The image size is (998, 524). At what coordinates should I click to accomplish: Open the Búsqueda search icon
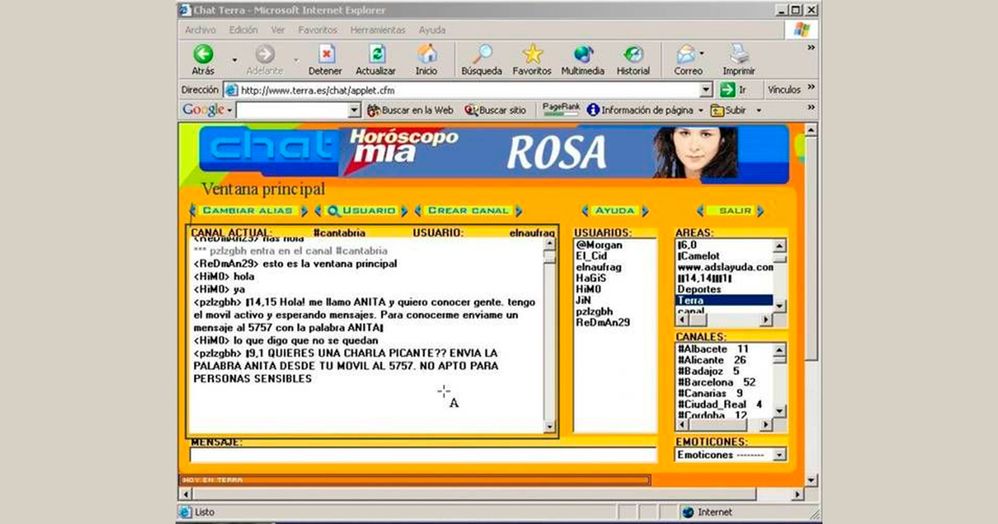point(482,54)
